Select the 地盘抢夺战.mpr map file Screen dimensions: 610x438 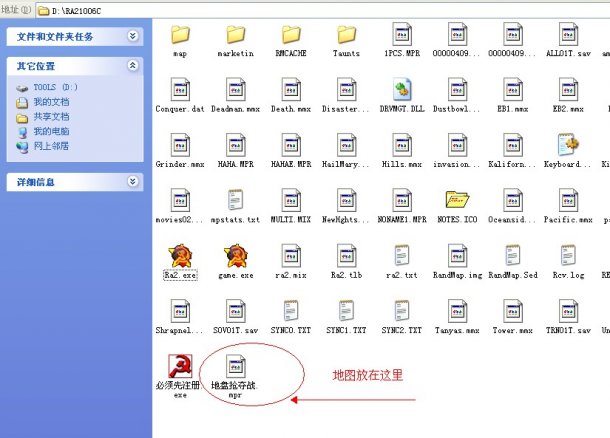pos(235,367)
